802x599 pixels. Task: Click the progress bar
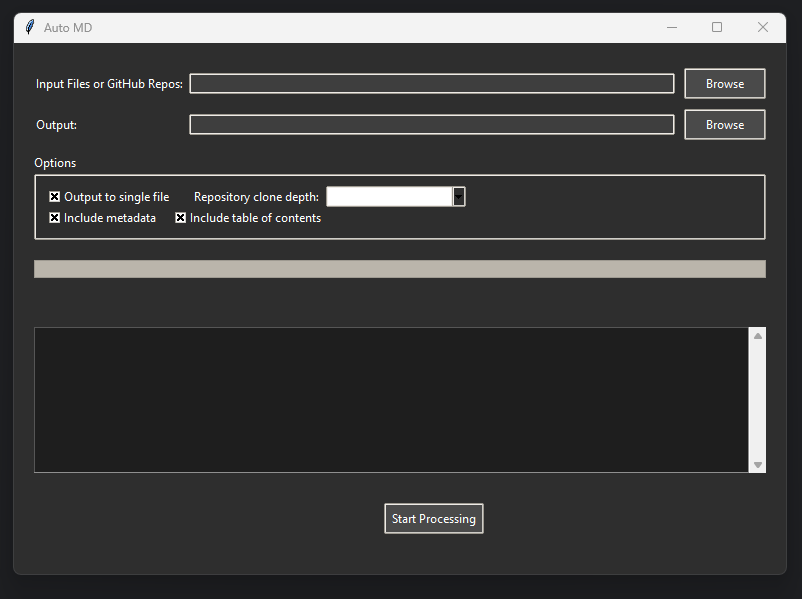(400, 269)
